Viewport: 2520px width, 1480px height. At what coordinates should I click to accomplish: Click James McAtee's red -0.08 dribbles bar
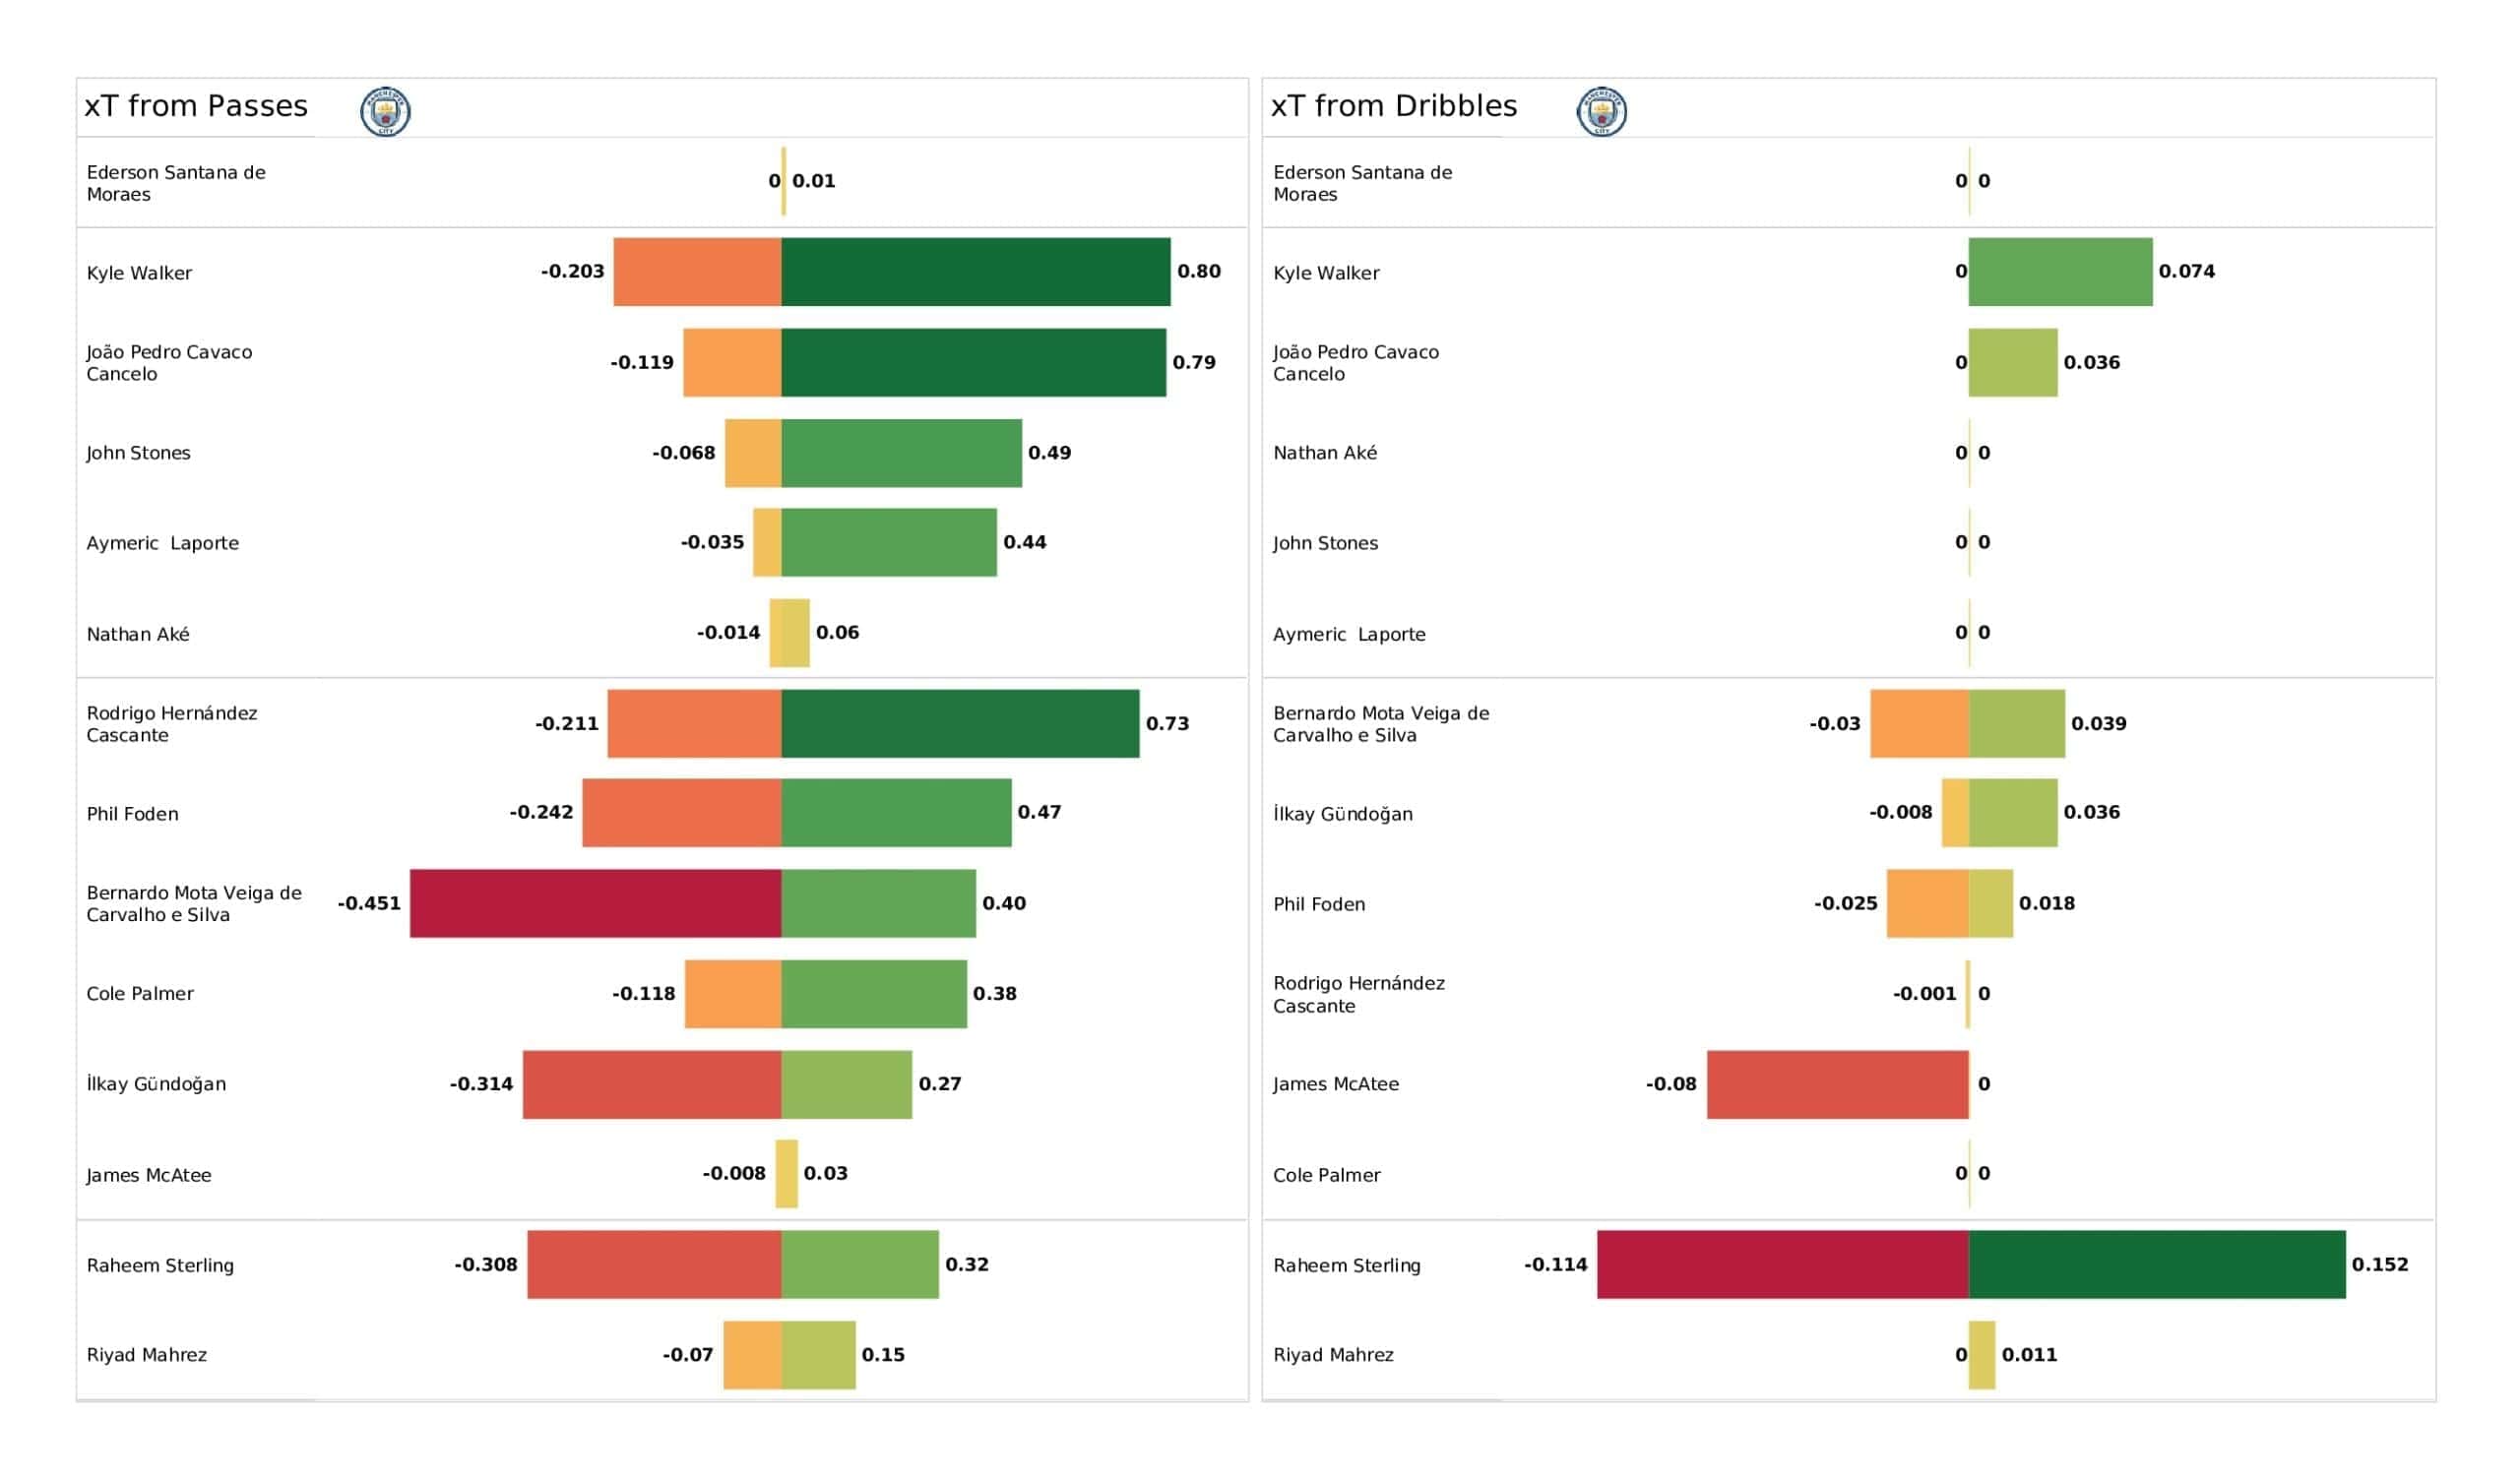click(x=1837, y=1084)
